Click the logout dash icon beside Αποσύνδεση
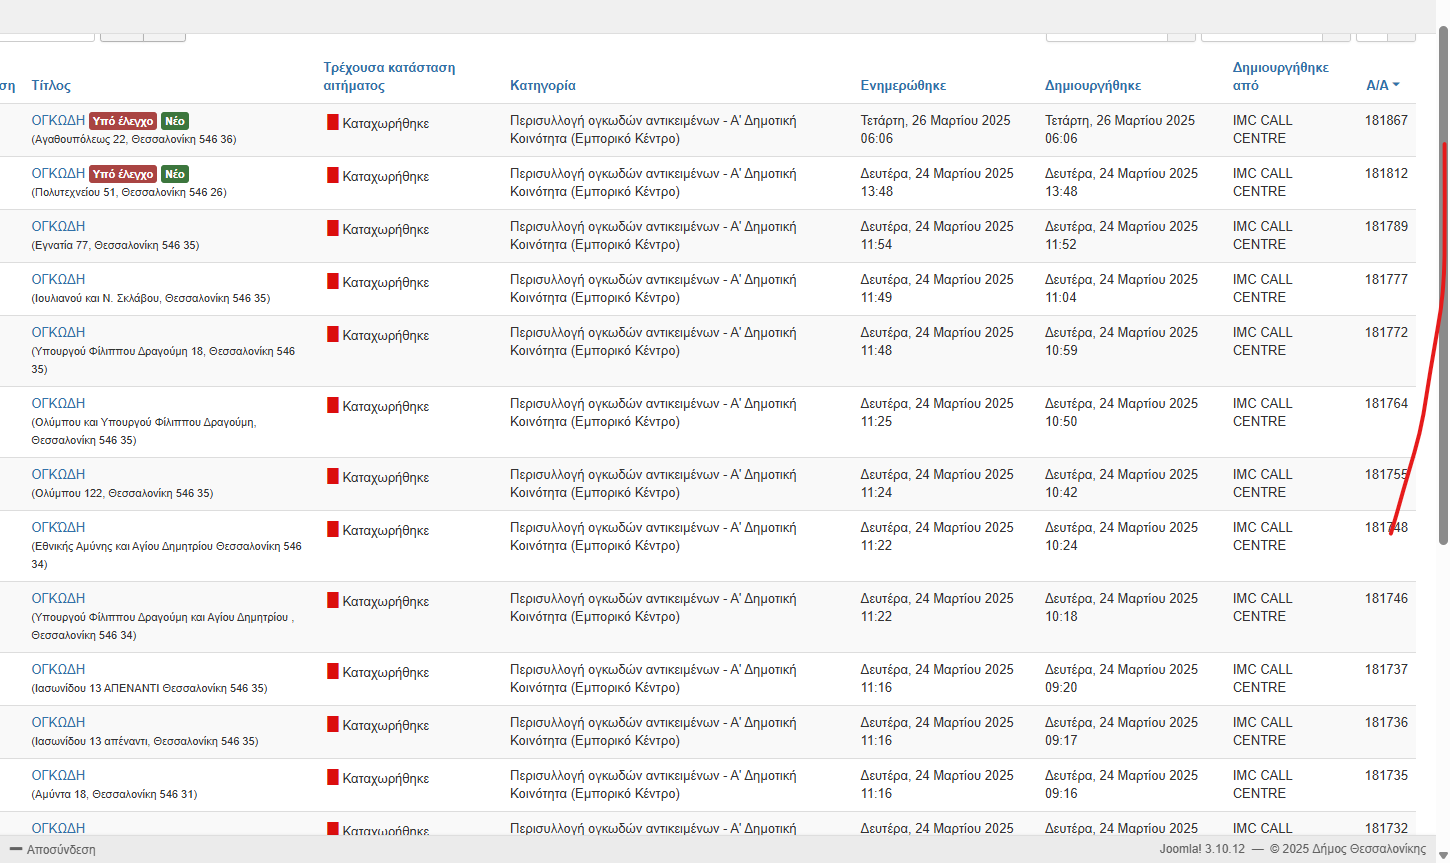Viewport: 1450px width, 863px height. pos(15,849)
